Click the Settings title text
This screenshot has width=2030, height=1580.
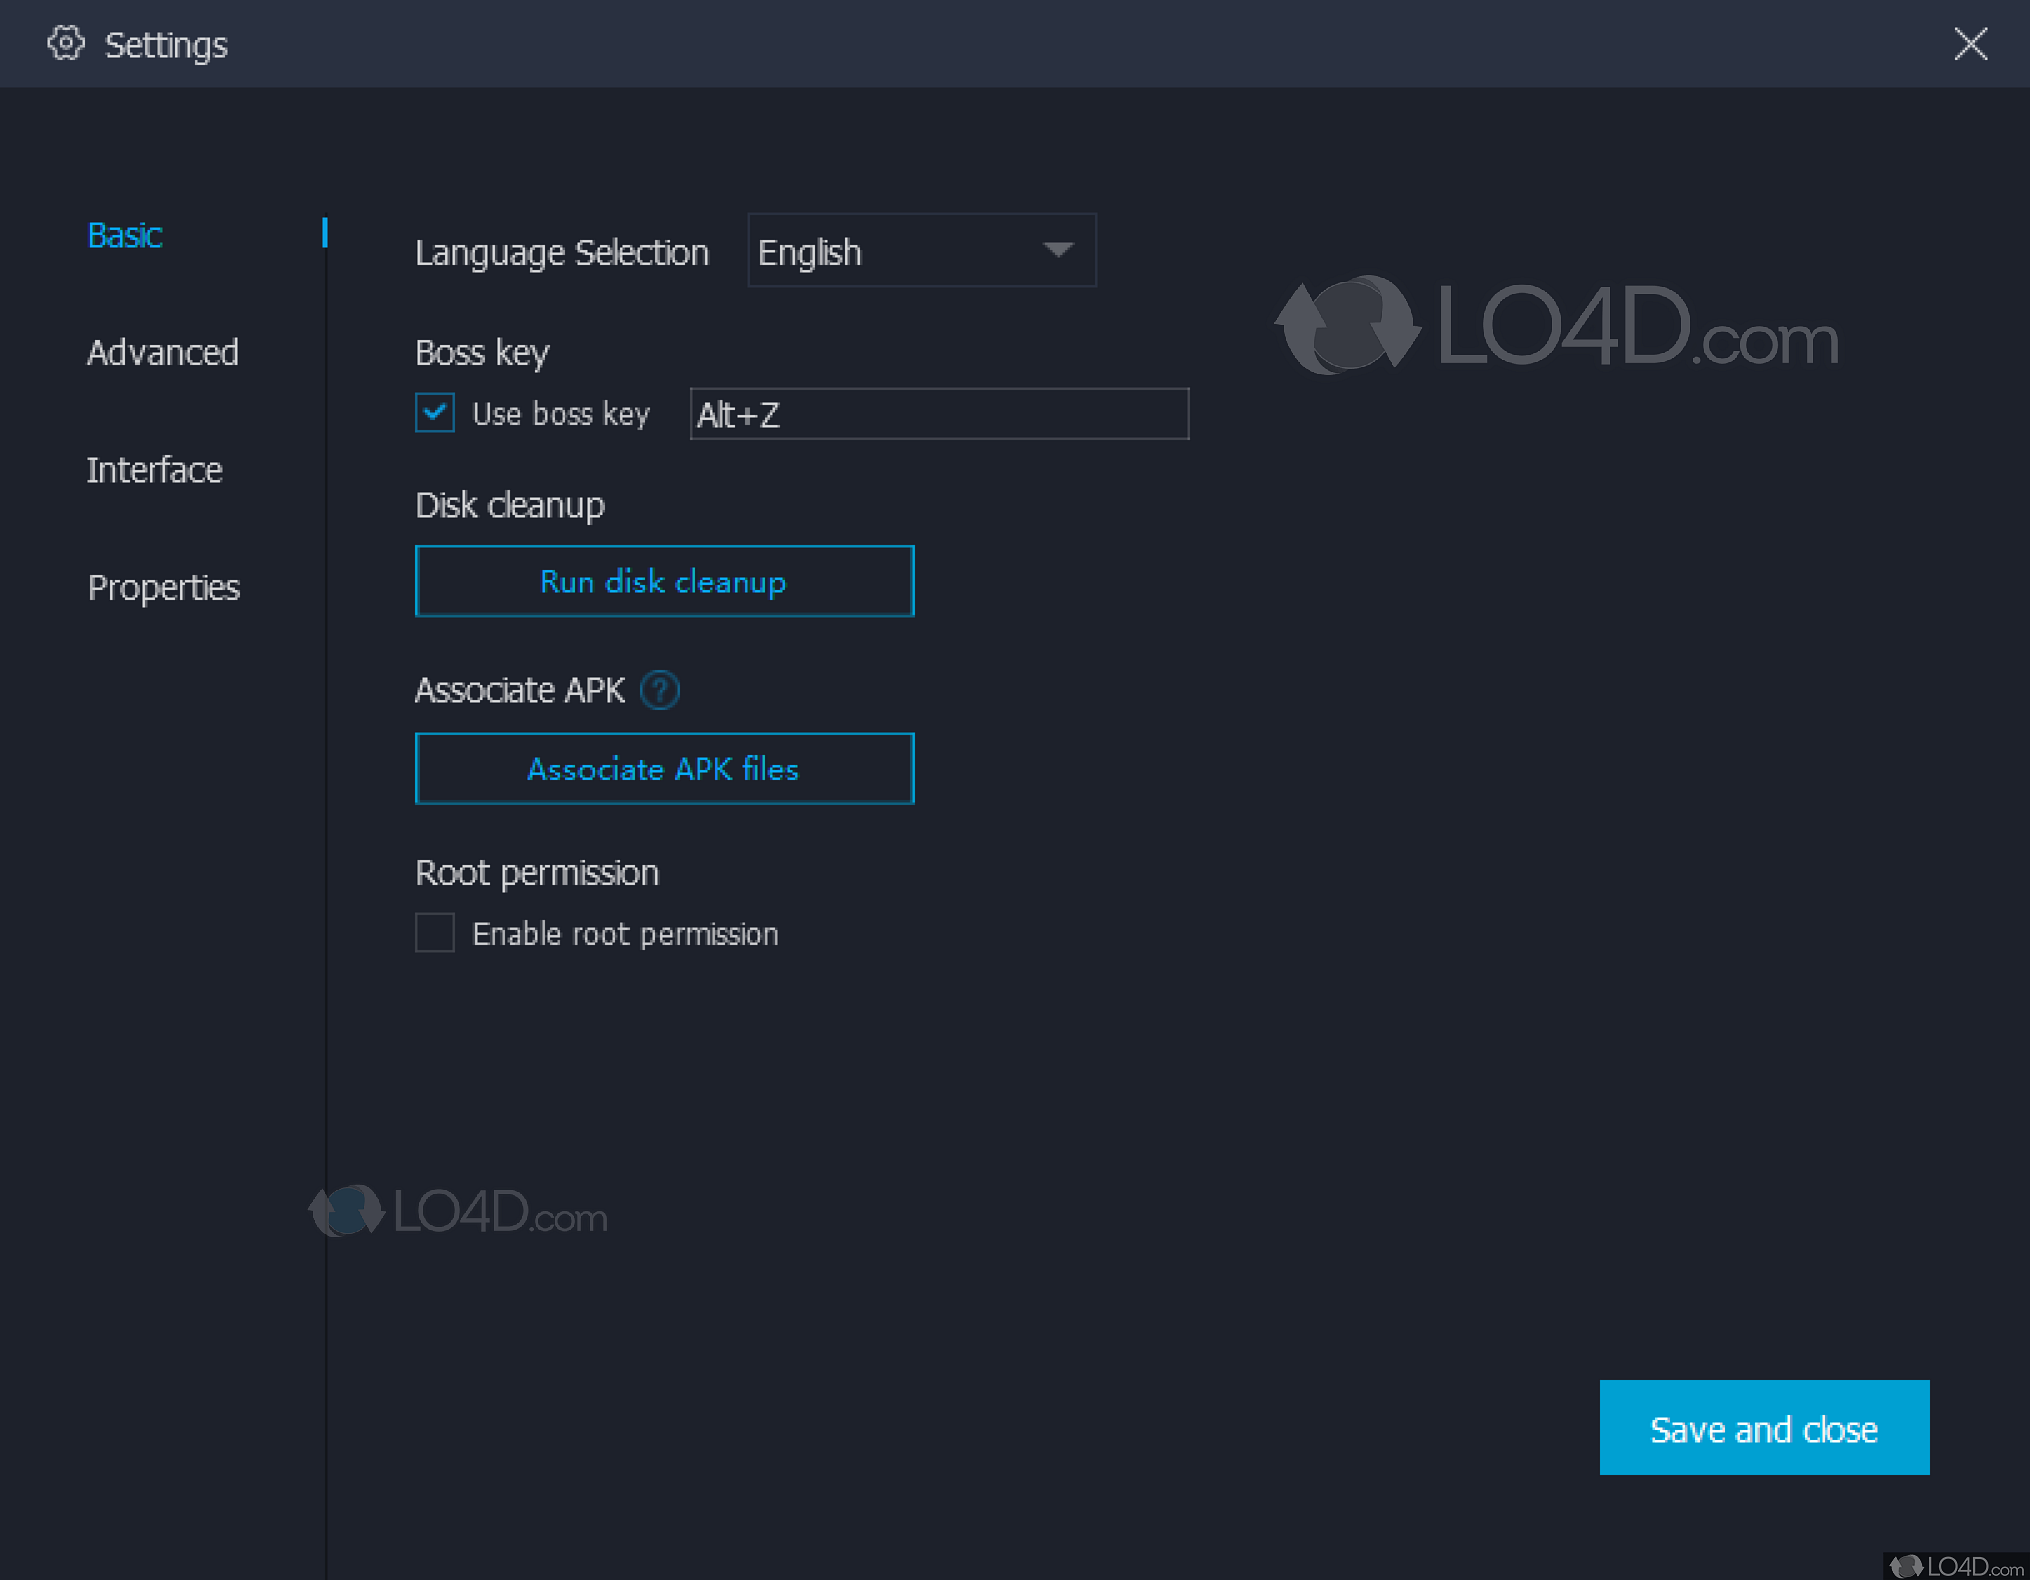(166, 45)
